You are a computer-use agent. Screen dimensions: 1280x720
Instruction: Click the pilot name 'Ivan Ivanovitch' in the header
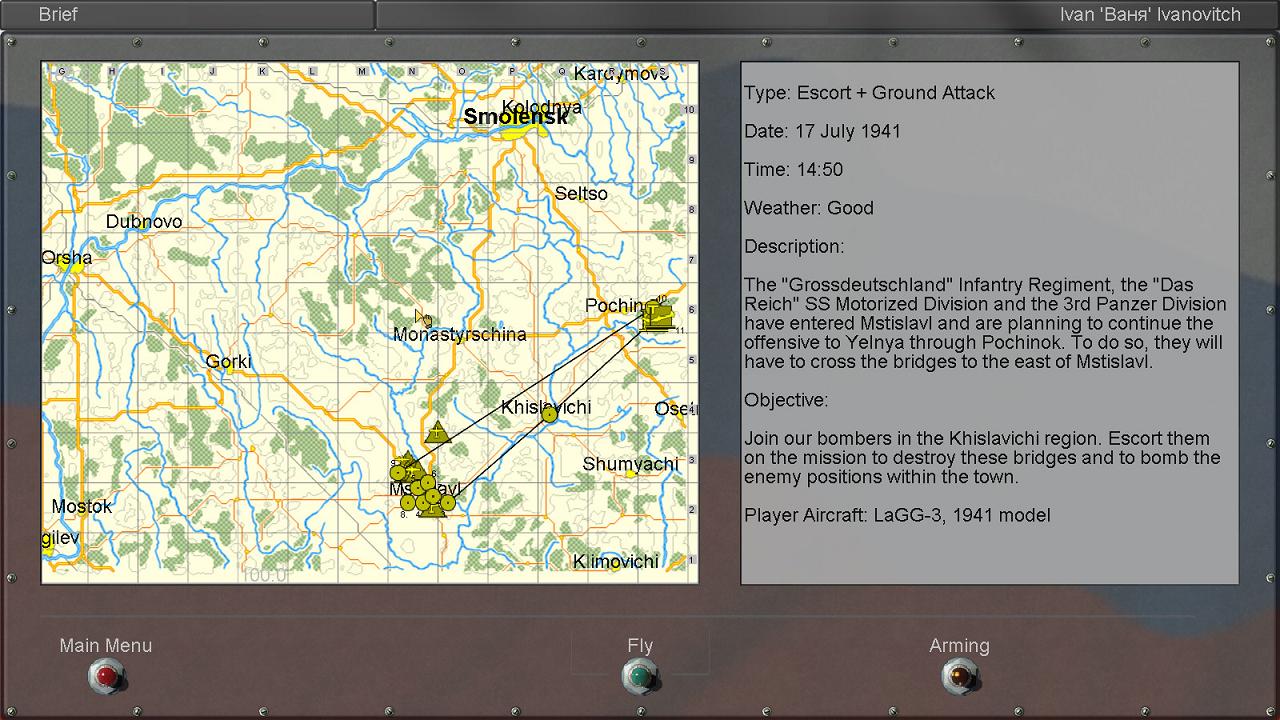coord(1150,15)
